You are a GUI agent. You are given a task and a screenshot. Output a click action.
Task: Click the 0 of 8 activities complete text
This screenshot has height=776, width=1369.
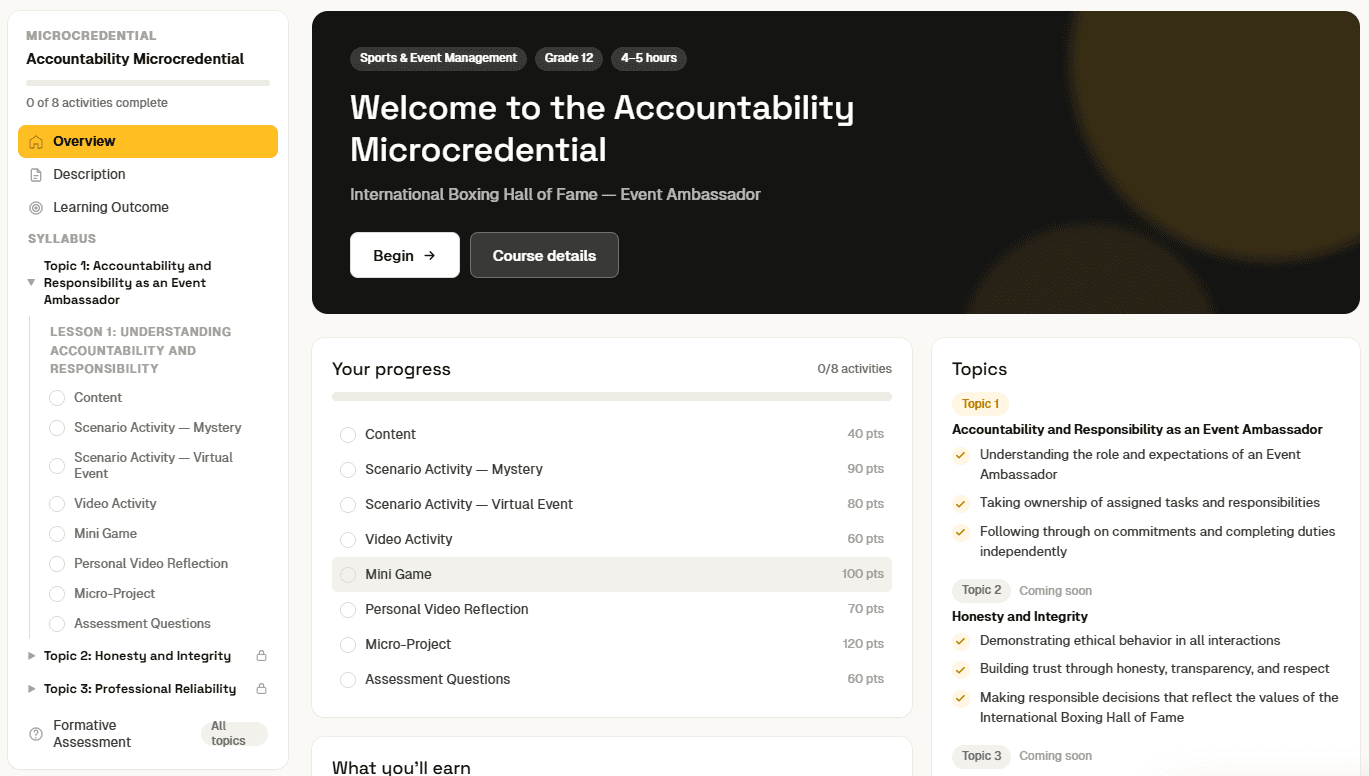(x=97, y=103)
